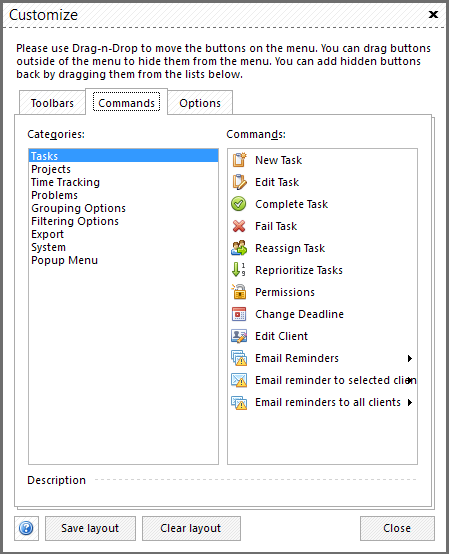Click the New Task icon

[x=239, y=160]
